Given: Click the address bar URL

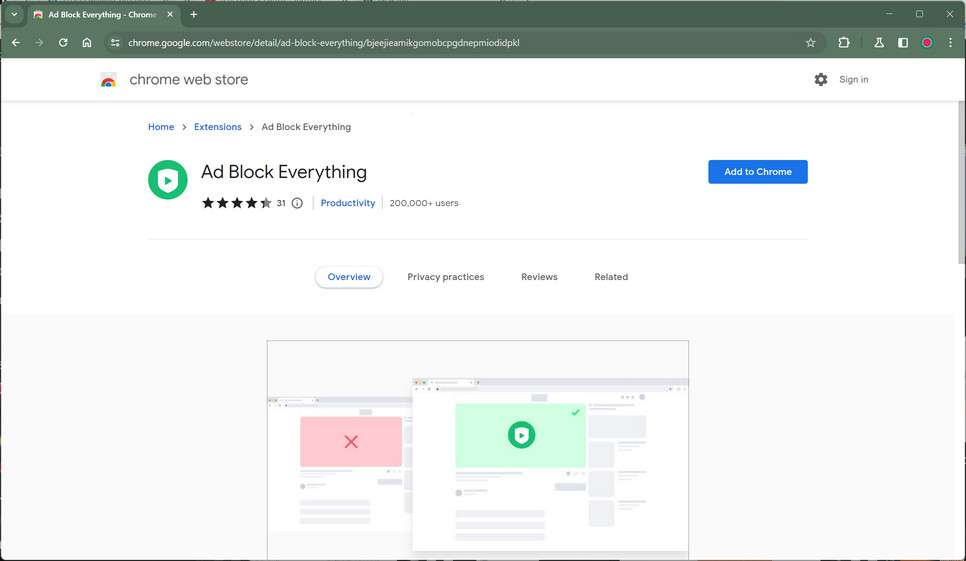Looking at the screenshot, I should (323, 42).
